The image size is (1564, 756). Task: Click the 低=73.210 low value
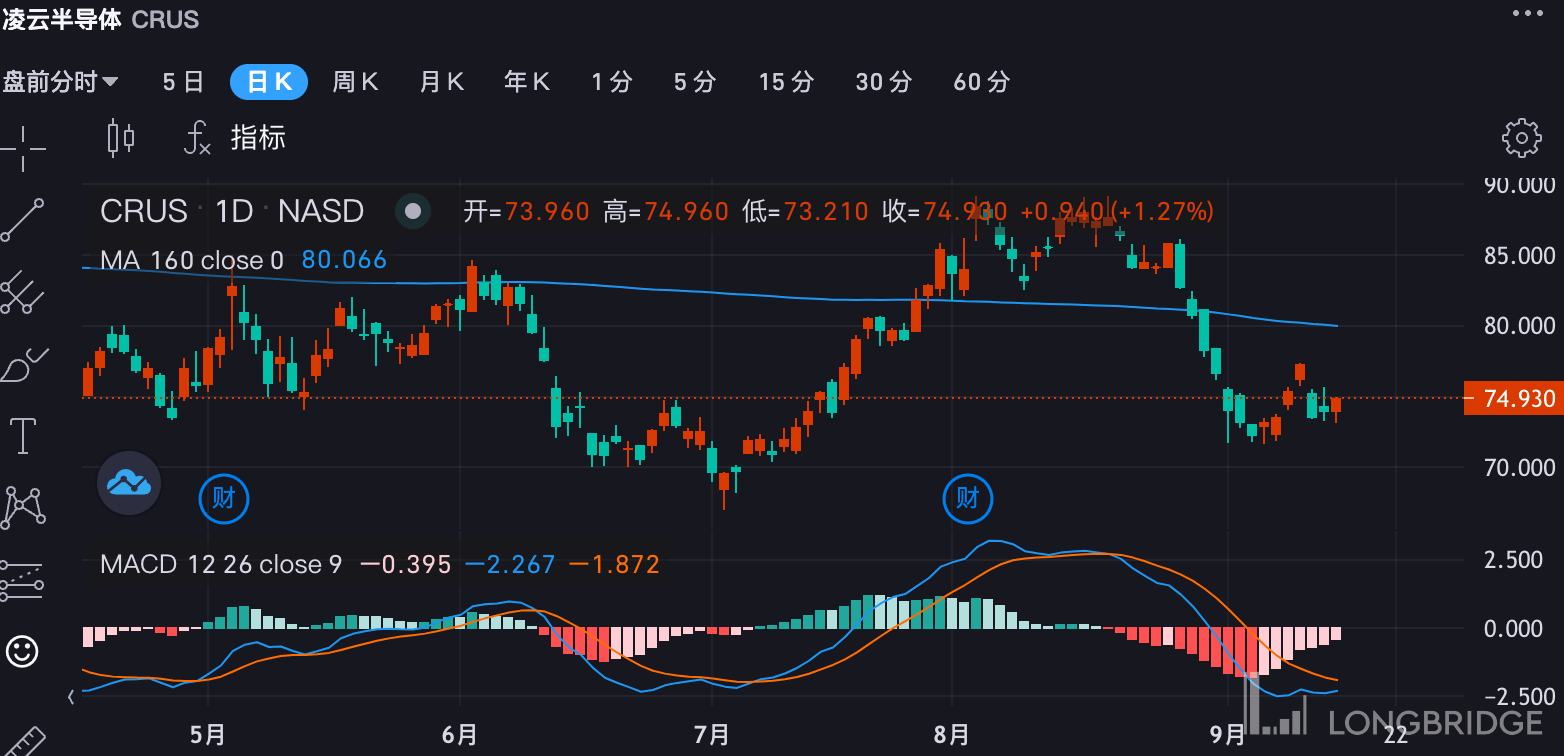[805, 211]
